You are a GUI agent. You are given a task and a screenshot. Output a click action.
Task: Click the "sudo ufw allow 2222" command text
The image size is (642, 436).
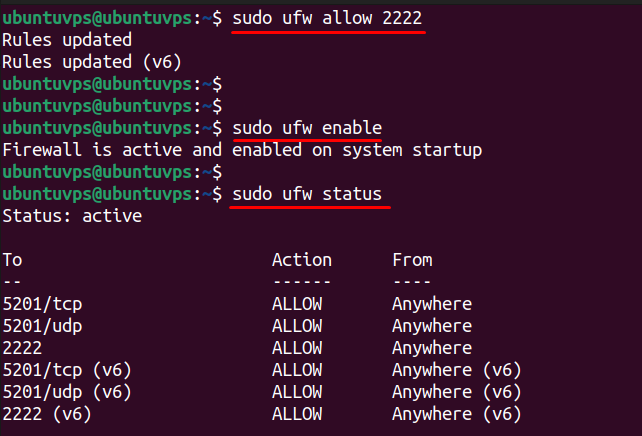(x=327, y=18)
